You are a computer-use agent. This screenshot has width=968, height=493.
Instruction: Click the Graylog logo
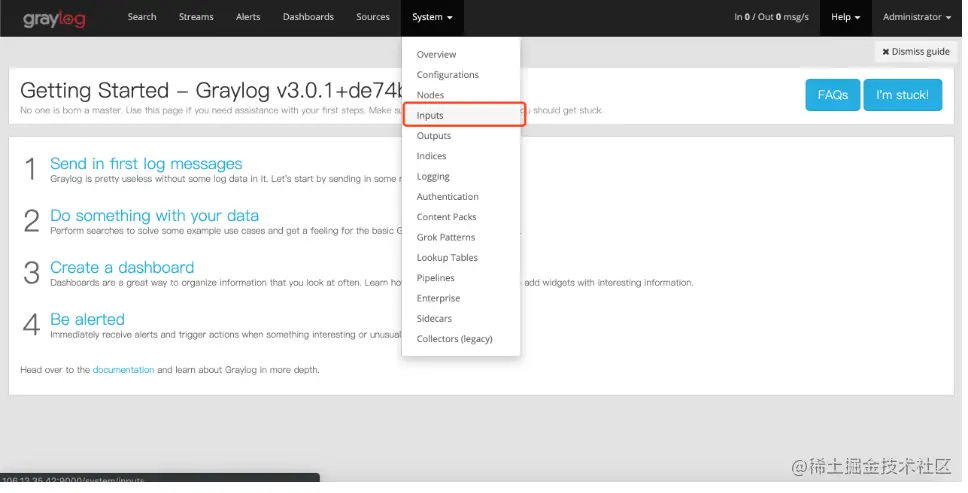point(54,19)
